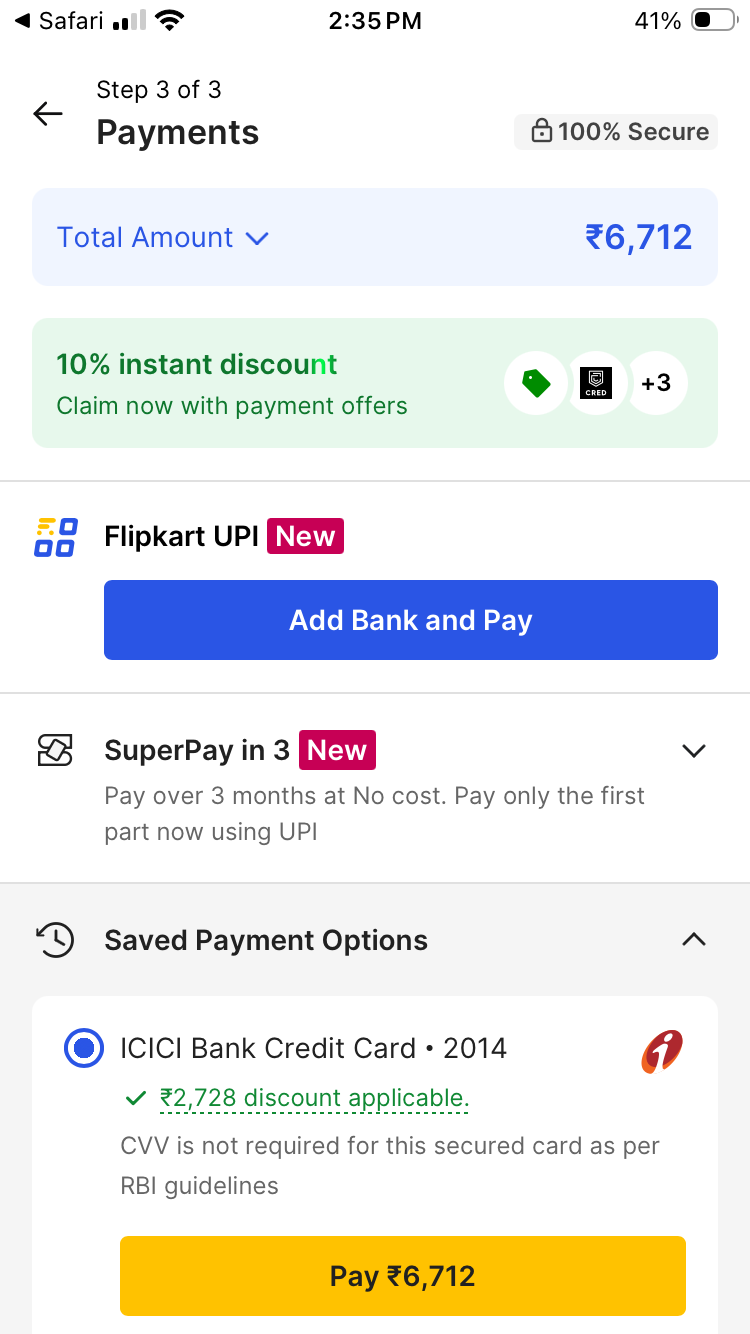This screenshot has height=1334, width=750.
Task: Tap the Flipkart UPI QR icon
Action: 56,537
